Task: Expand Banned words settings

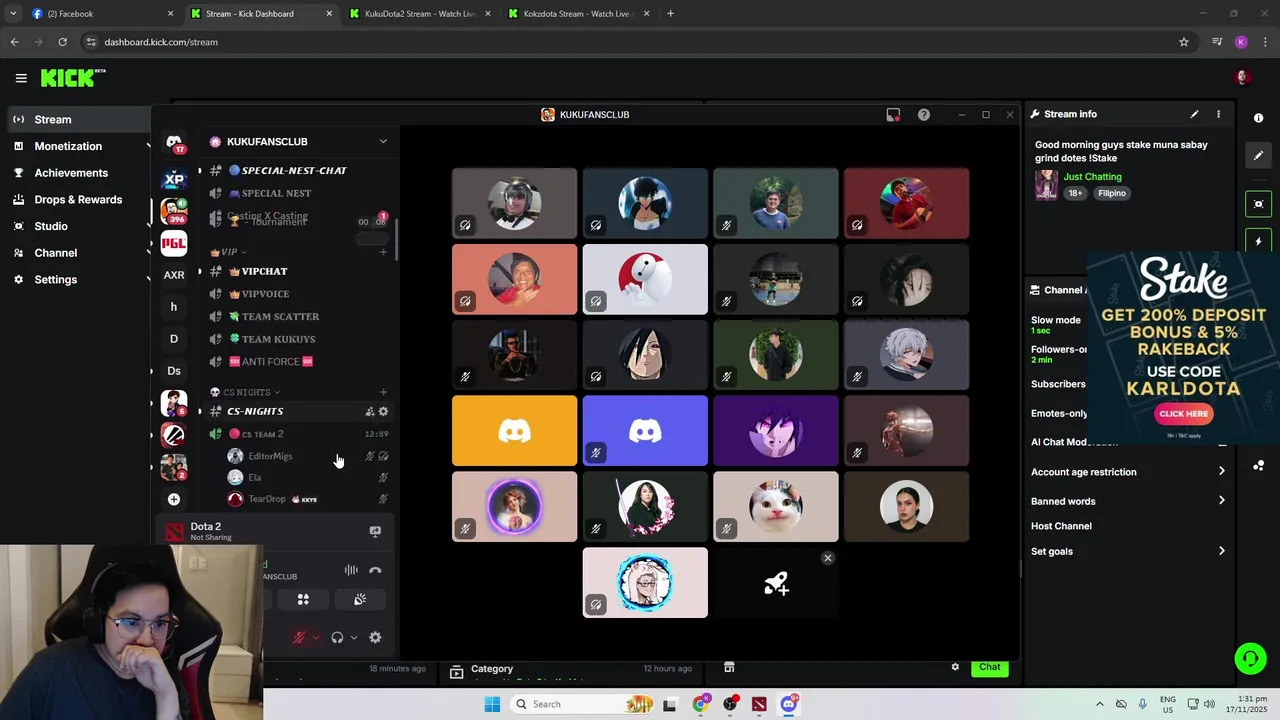Action: tap(1128, 501)
